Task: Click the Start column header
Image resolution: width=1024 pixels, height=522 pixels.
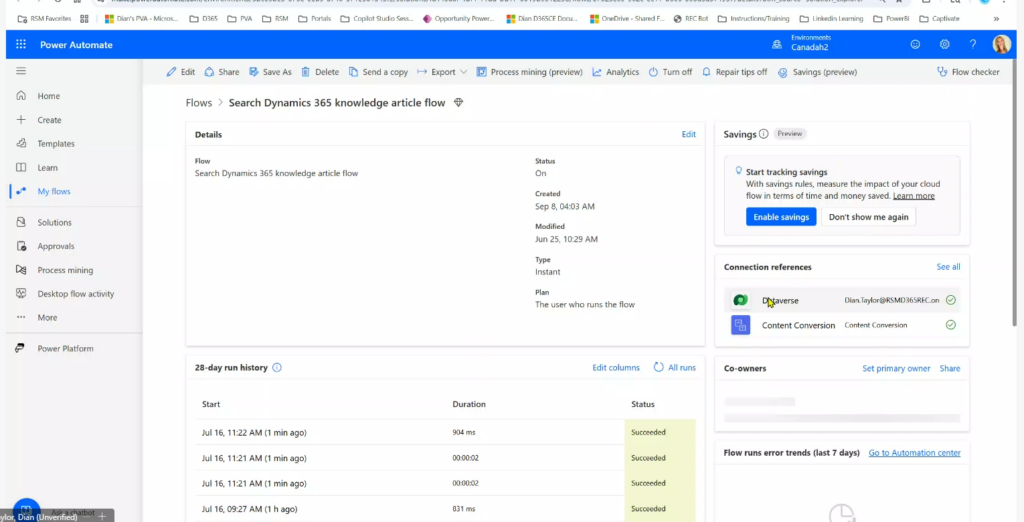Action: coord(211,404)
